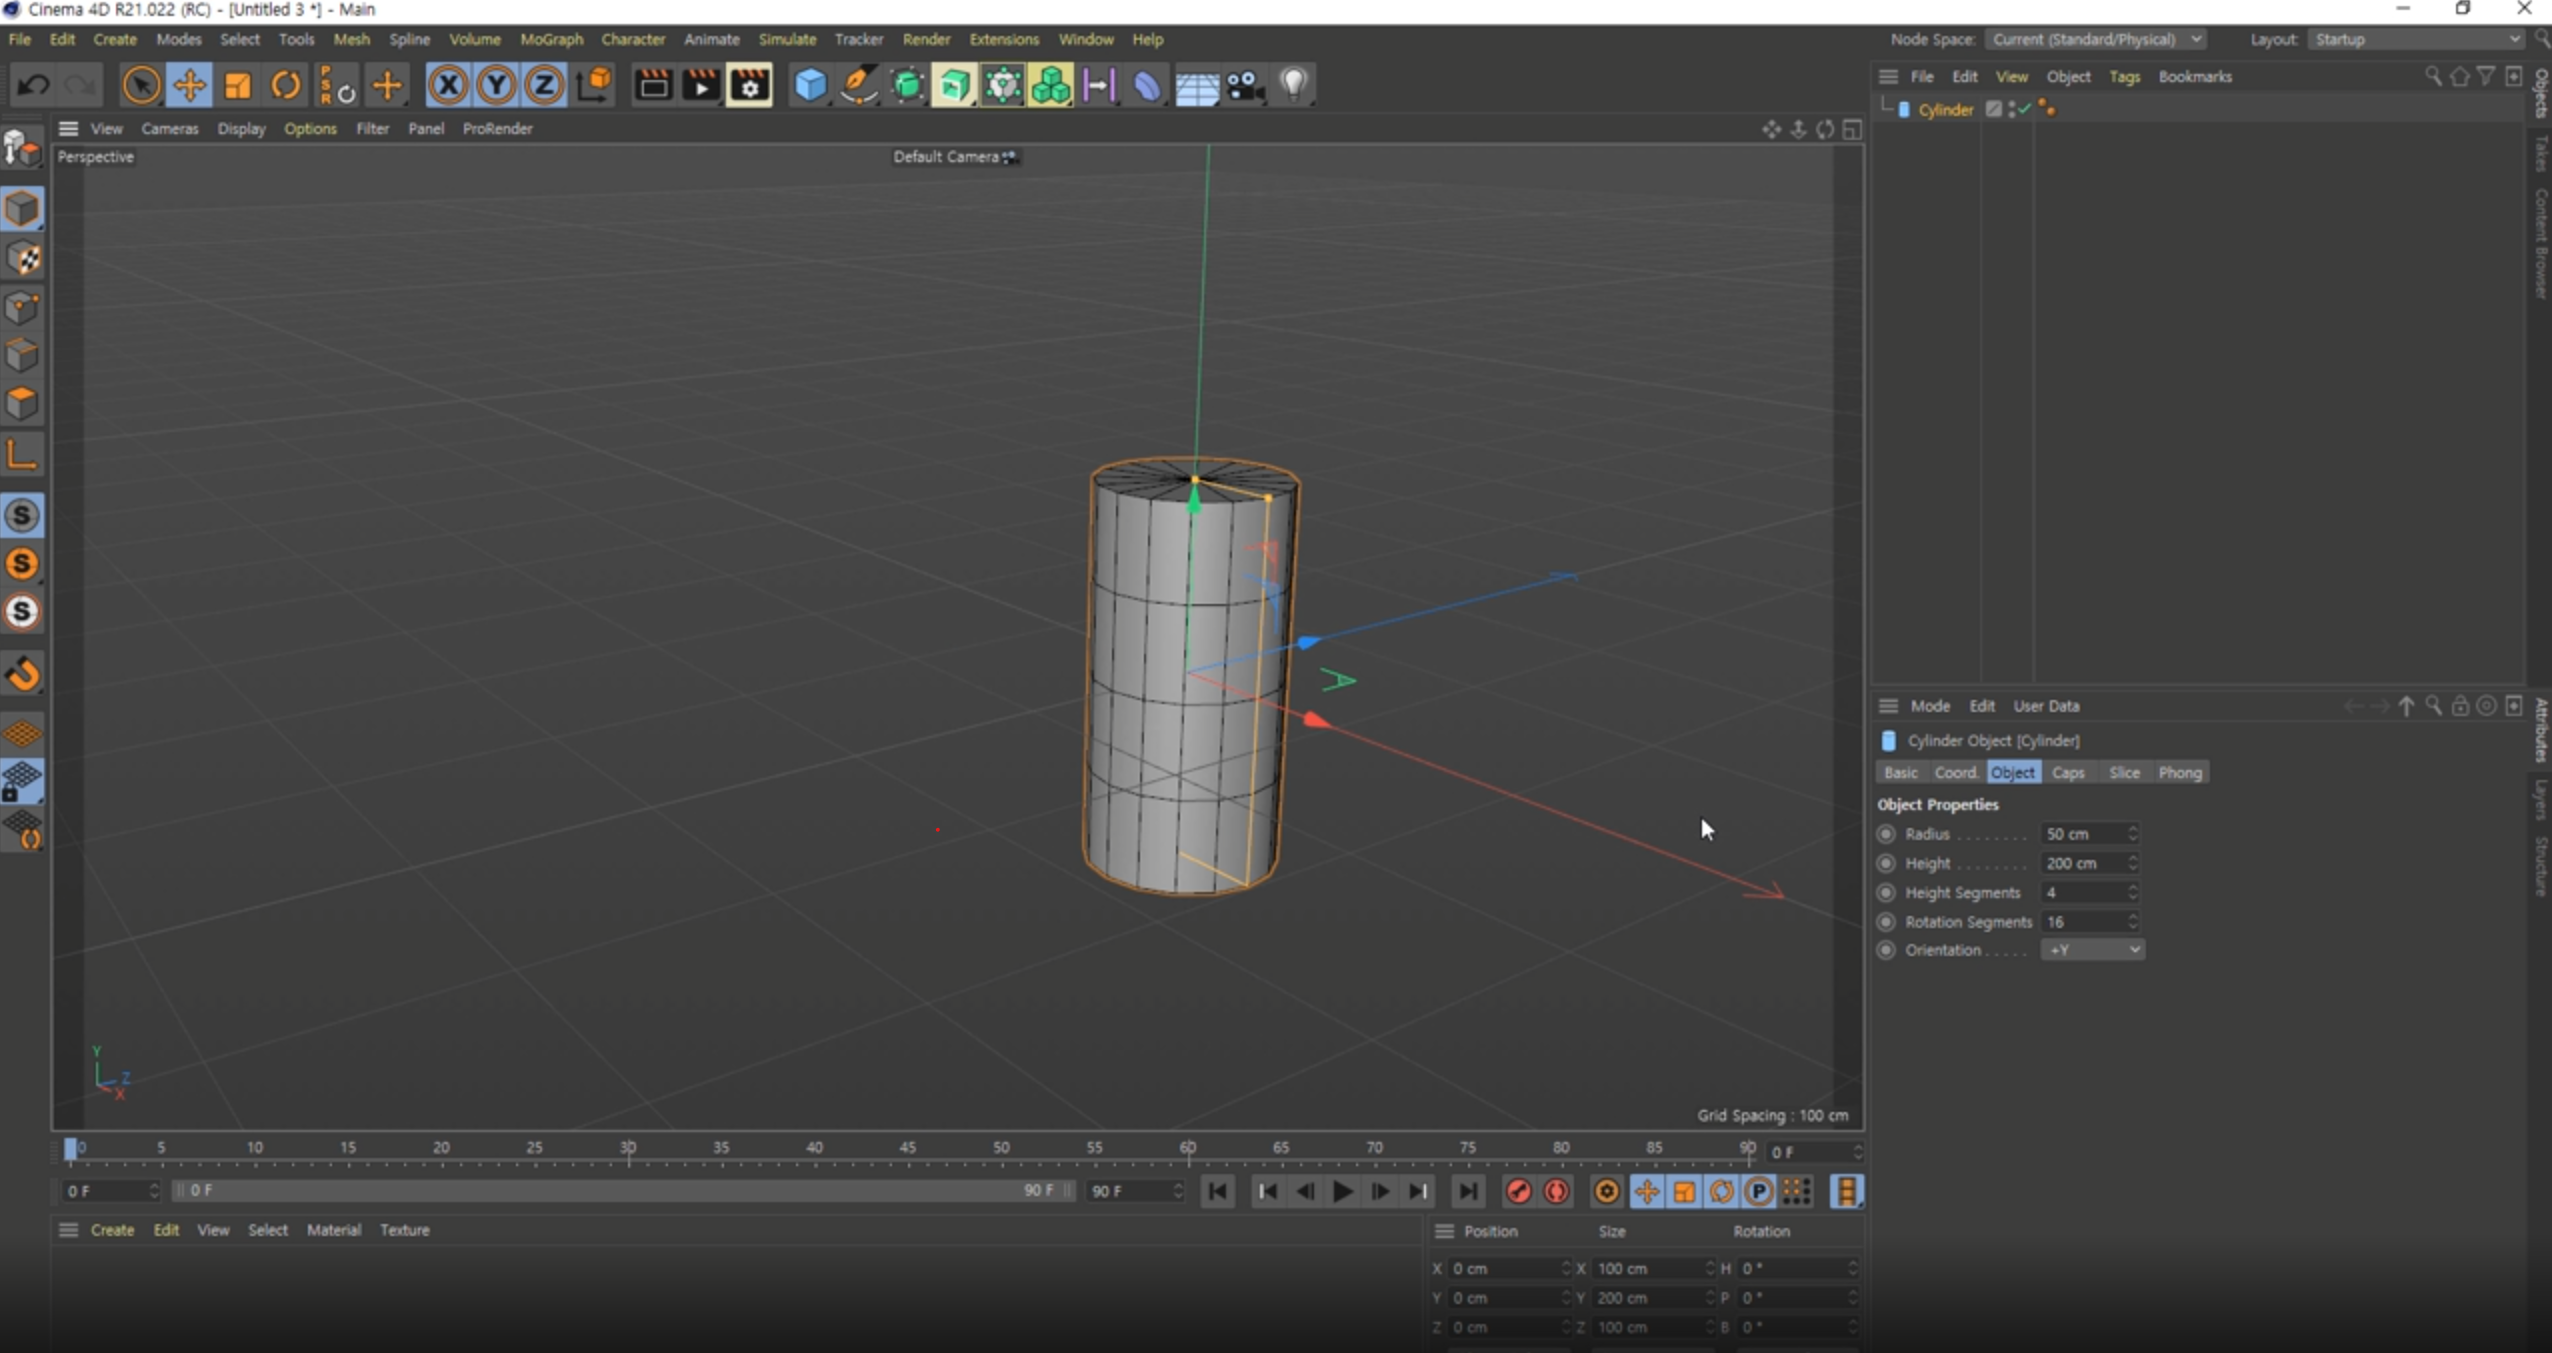Screen dimensions: 2552x1353
Task: Open the Layout Startup dropdown
Action: click(x=2414, y=39)
